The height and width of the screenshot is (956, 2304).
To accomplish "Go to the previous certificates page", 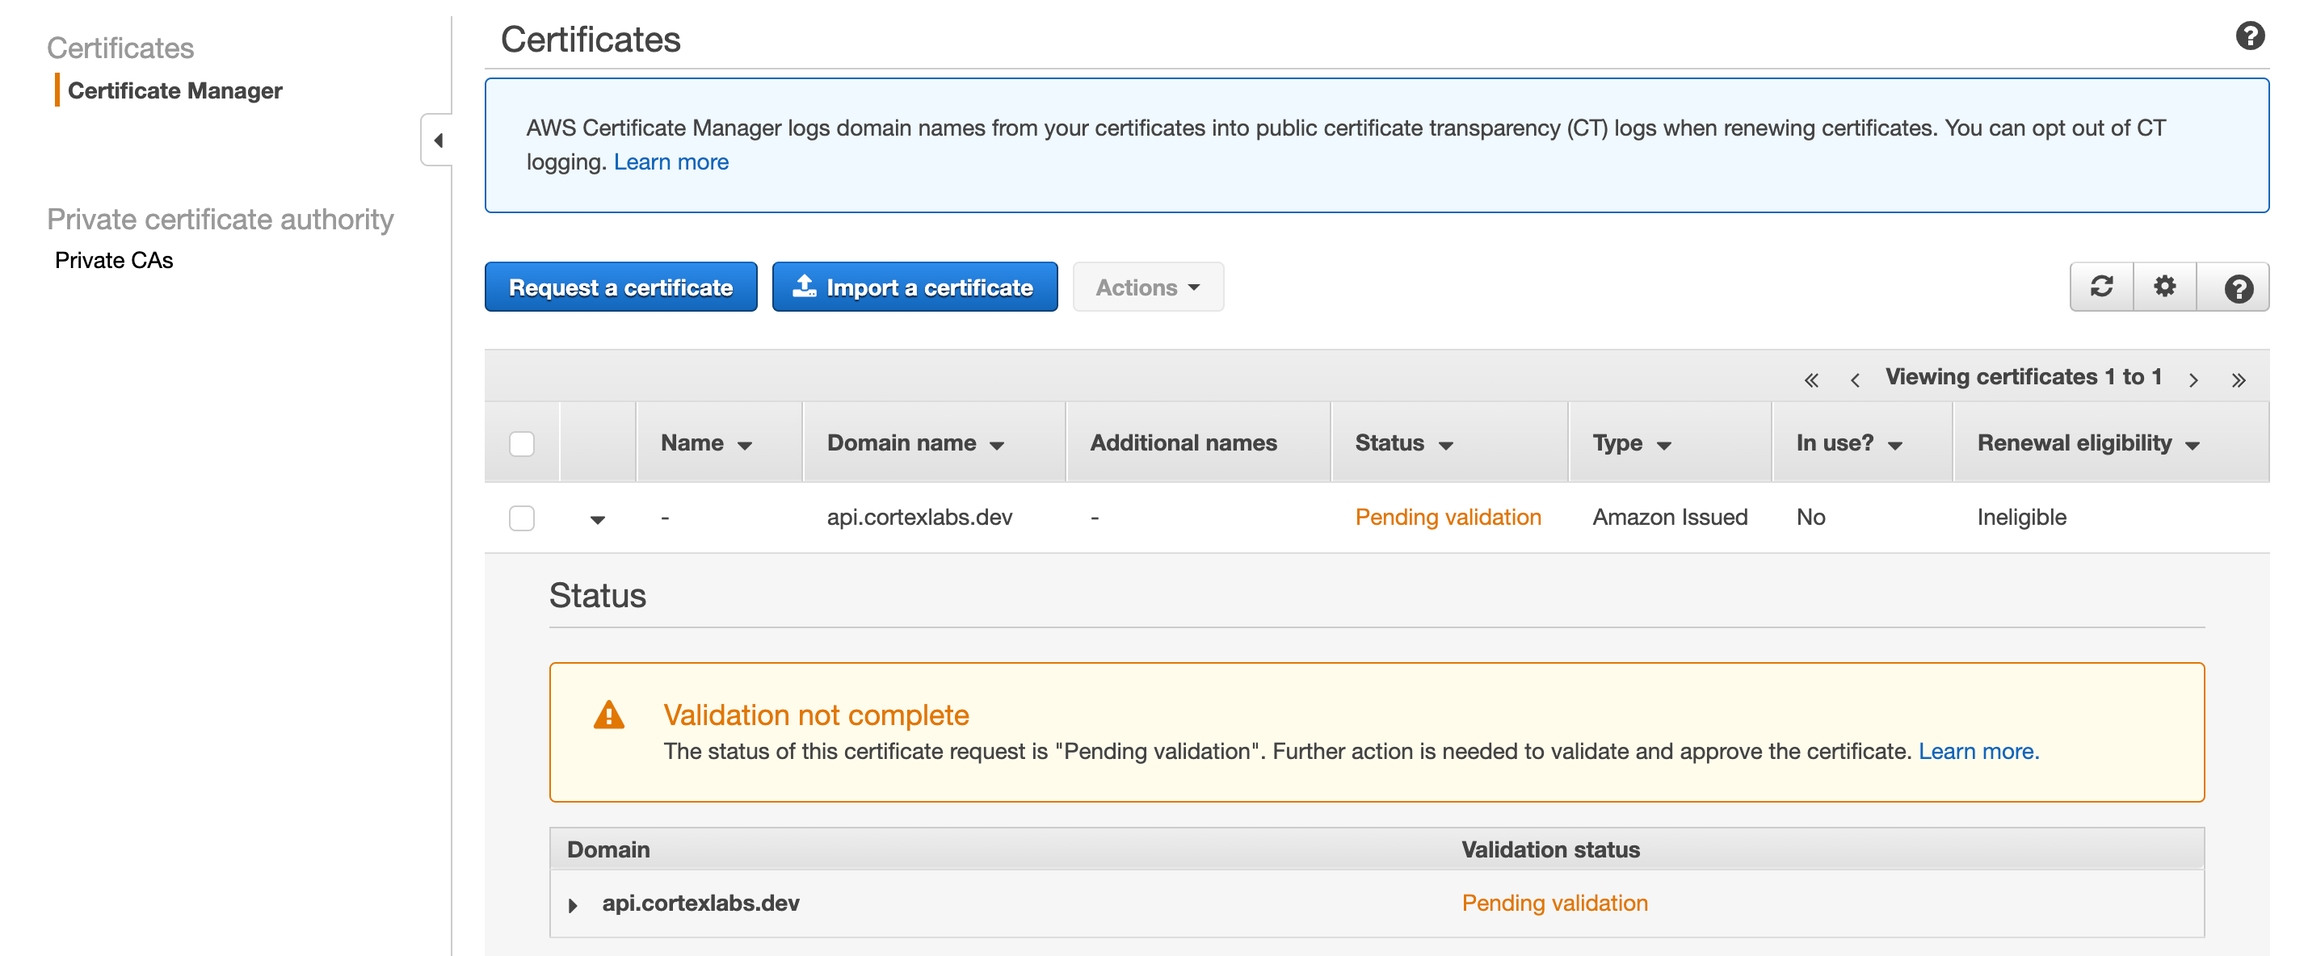I will (x=1855, y=380).
